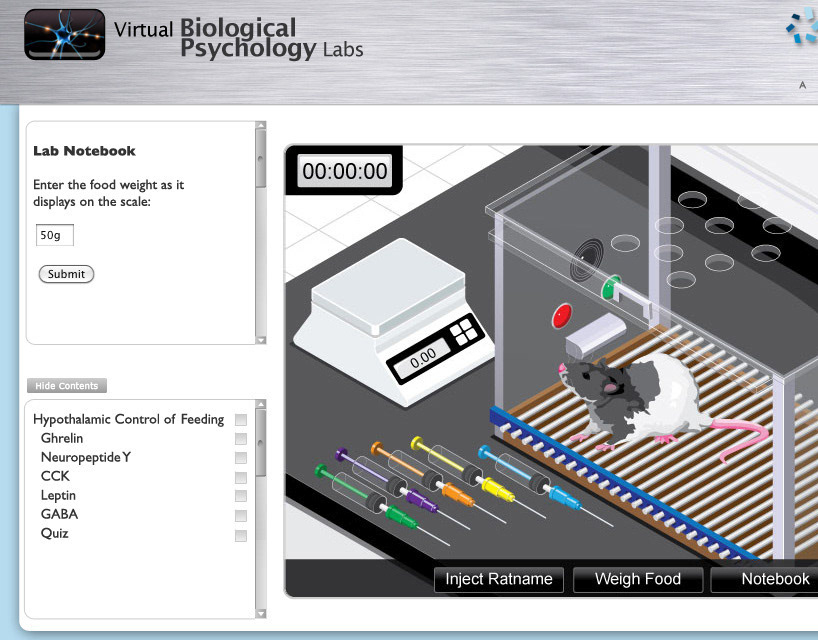Click the scale's 0.00 display
818x640 pixels.
pyautogui.click(x=422, y=358)
